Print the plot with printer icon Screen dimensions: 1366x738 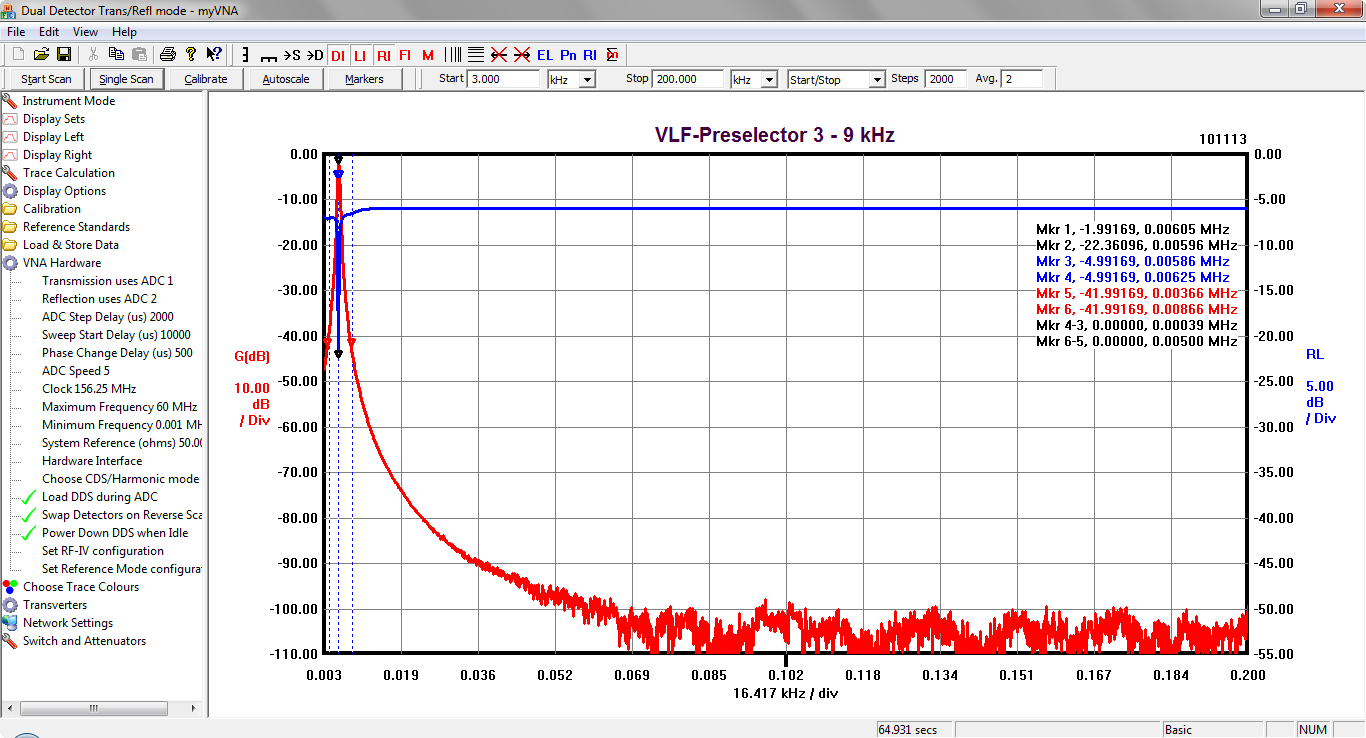point(168,54)
